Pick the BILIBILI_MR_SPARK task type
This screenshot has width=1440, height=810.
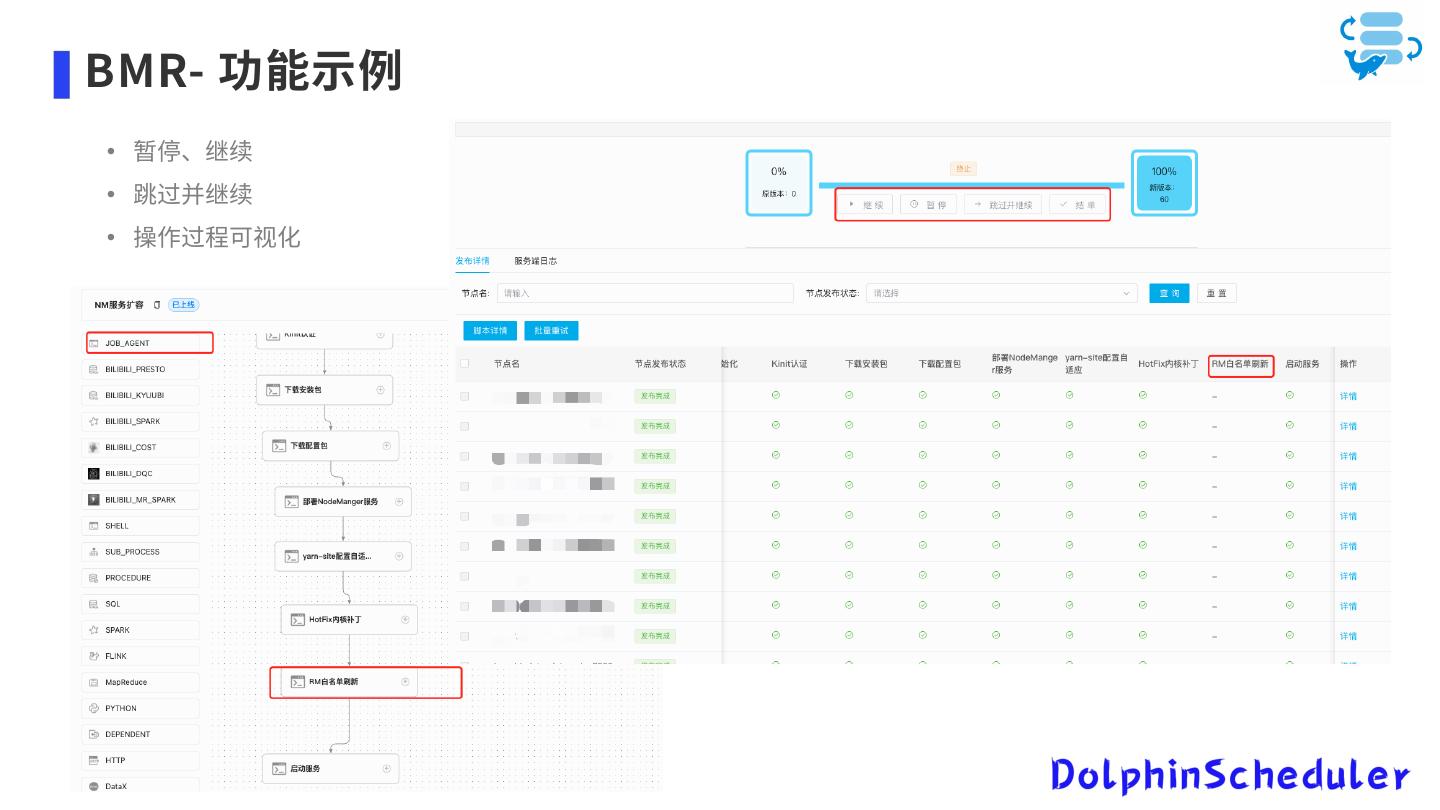click(140, 499)
